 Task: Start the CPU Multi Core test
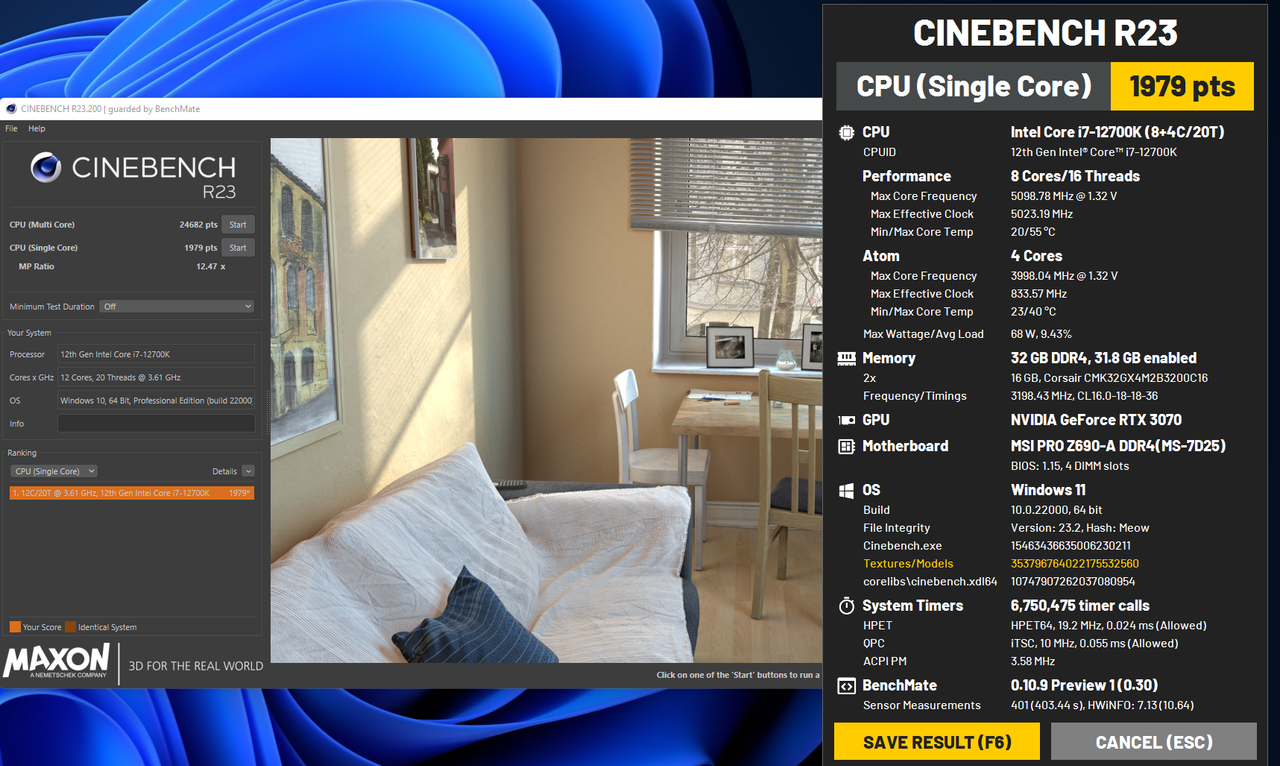[238, 224]
